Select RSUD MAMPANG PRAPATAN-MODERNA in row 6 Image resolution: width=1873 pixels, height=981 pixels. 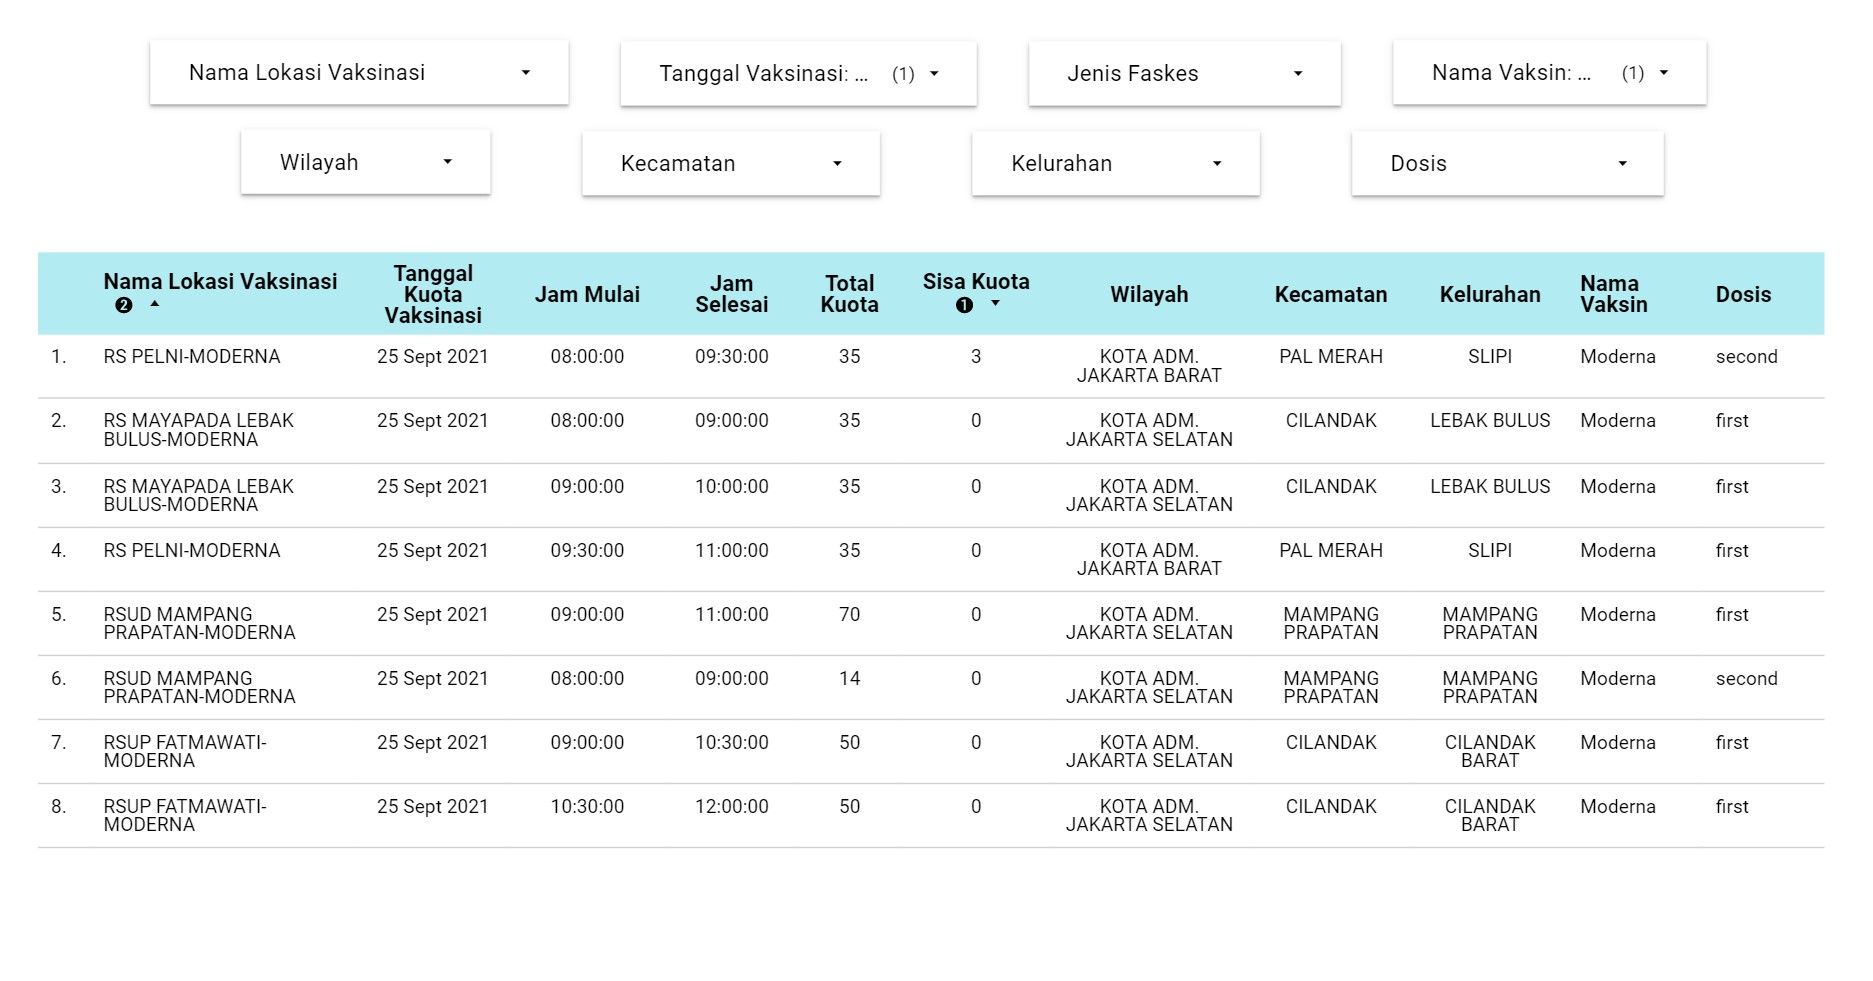click(x=200, y=687)
